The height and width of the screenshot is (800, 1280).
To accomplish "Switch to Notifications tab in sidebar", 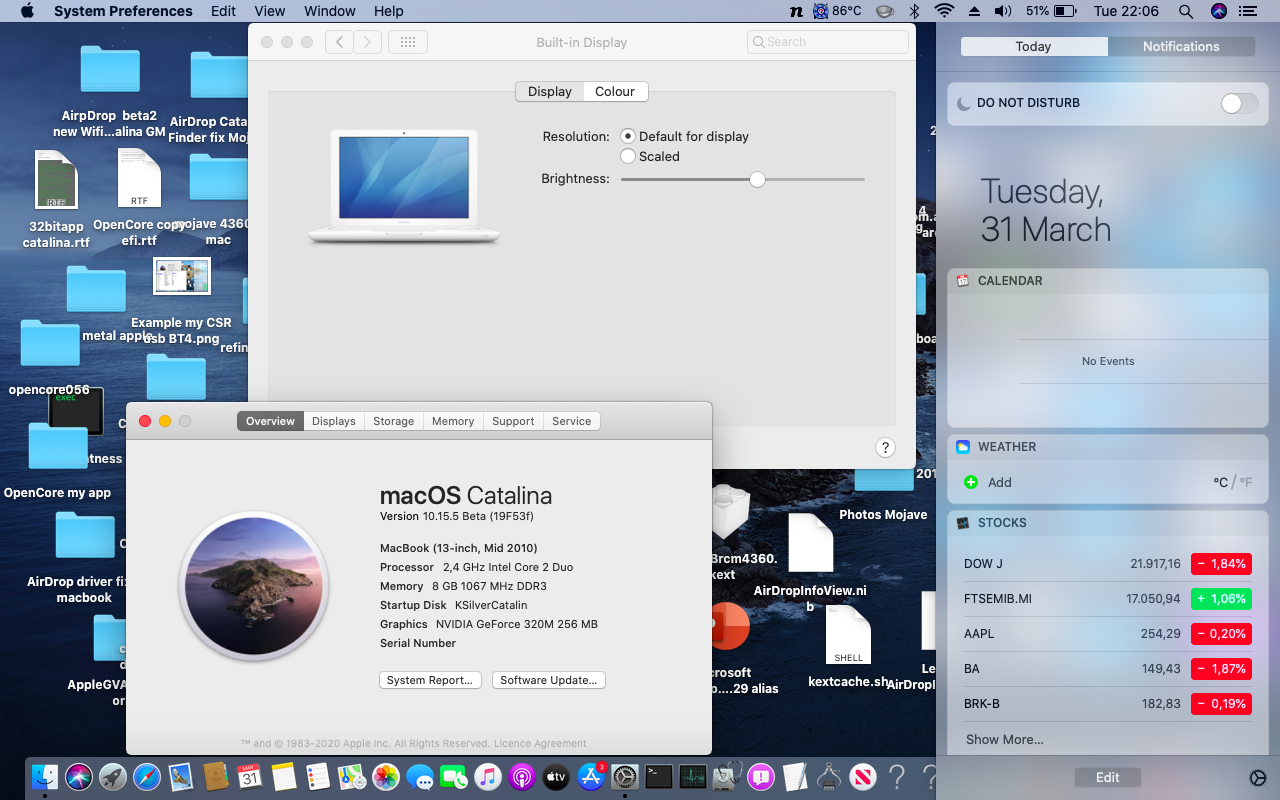I will pyautogui.click(x=1181, y=46).
